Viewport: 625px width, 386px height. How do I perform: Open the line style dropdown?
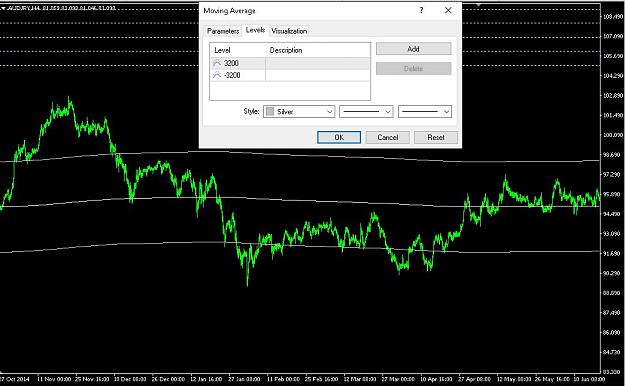click(366, 112)
